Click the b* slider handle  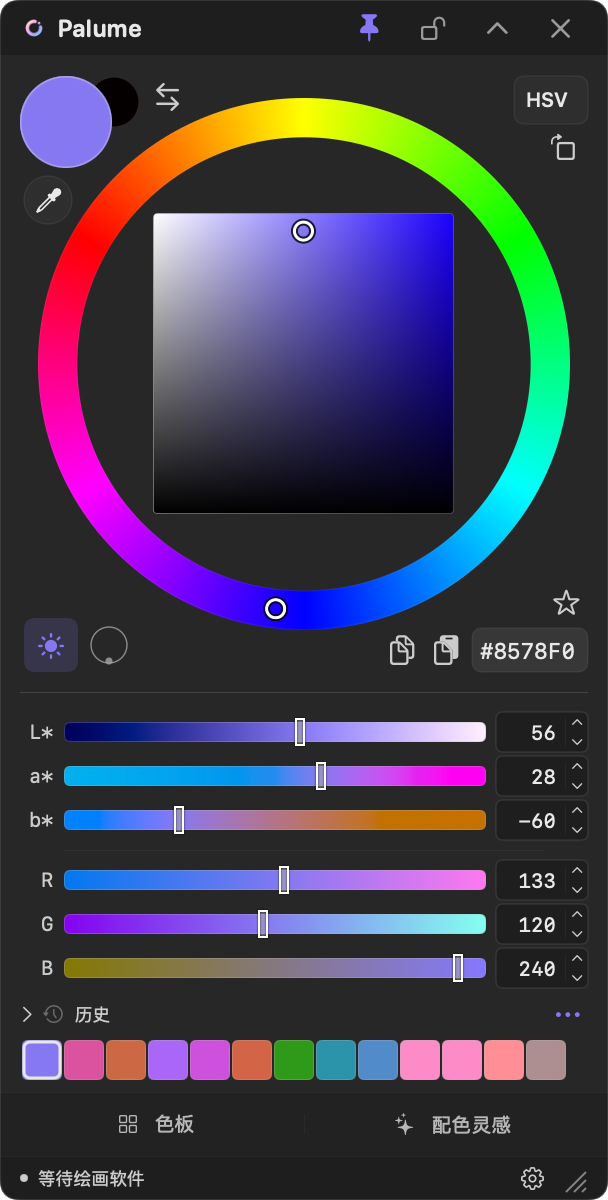pyautogui.click(x=179, y=820)
